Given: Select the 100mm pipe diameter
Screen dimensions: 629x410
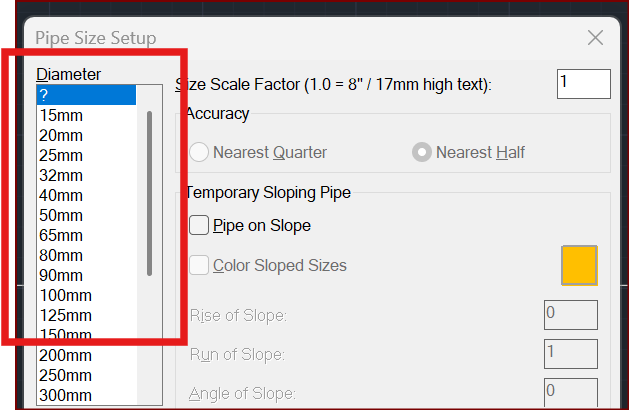Looking at the screenshot, I should click(65, 295).
